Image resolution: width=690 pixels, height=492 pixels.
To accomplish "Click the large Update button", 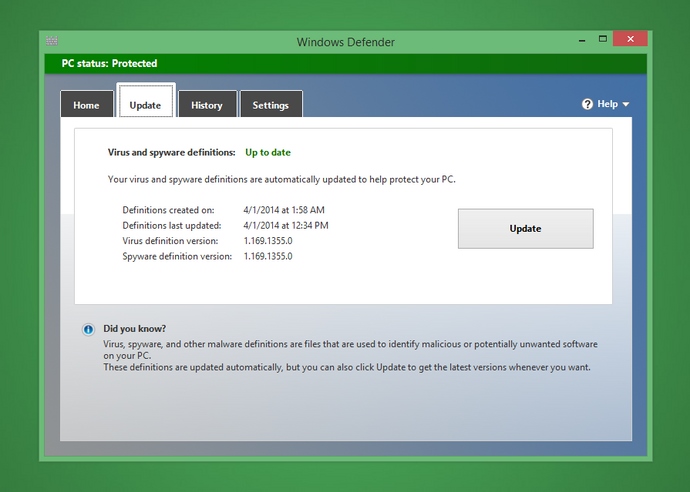I will coord(525,228).
